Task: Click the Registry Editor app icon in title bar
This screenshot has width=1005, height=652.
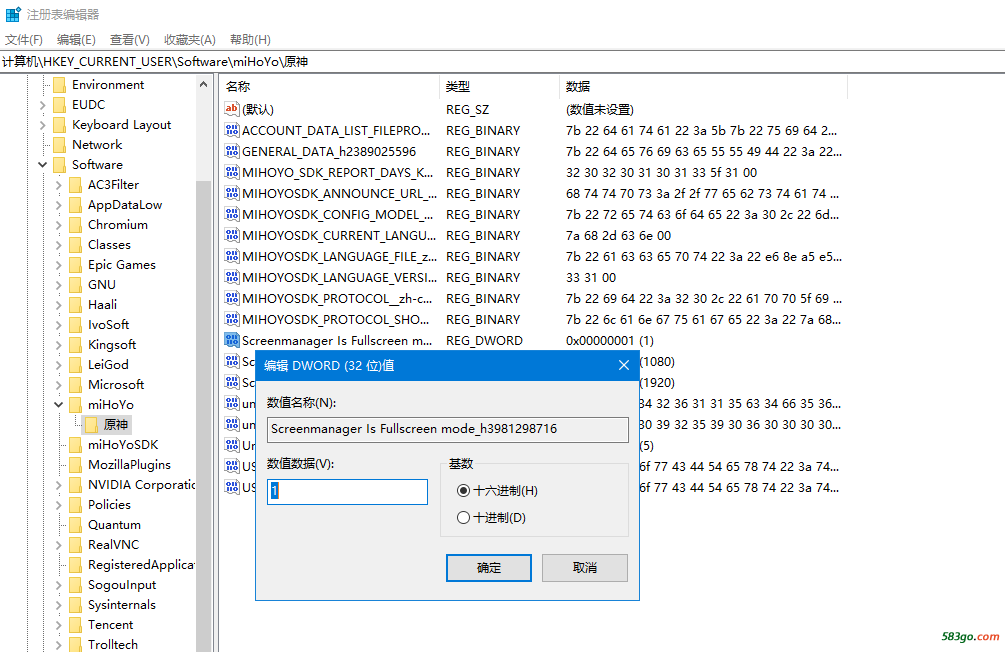Action: [x=13, y=14]
